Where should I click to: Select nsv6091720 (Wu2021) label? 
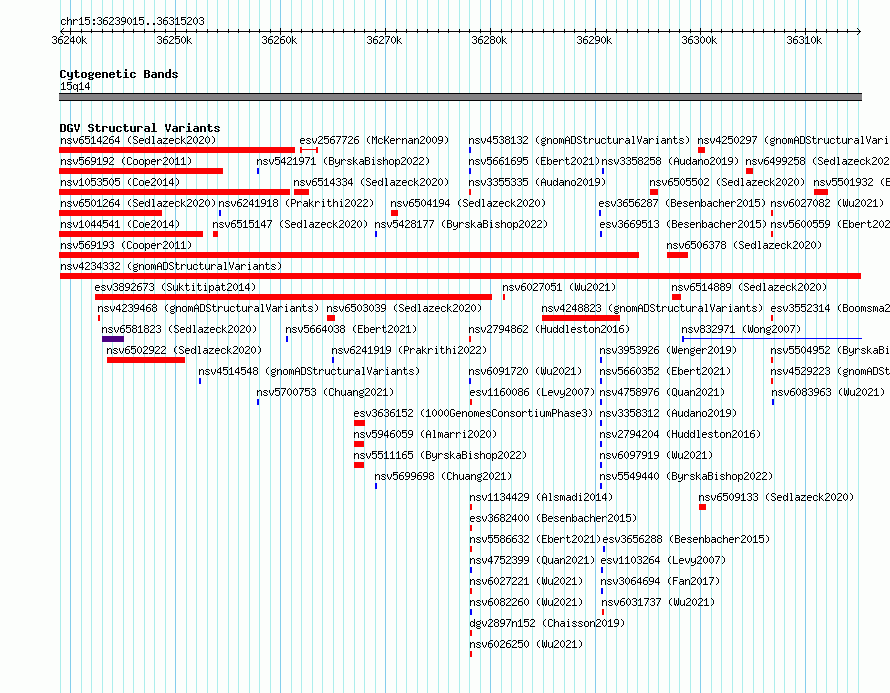pos(525,371)
